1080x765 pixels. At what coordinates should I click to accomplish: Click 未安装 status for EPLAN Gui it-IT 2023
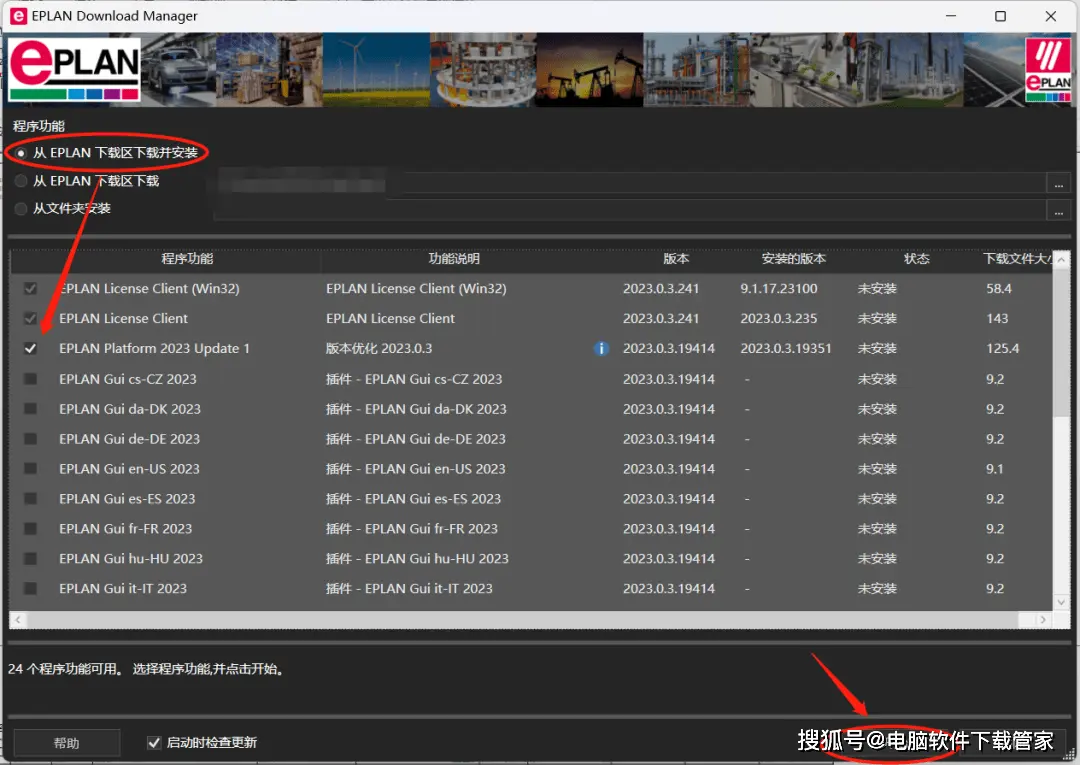877,589
